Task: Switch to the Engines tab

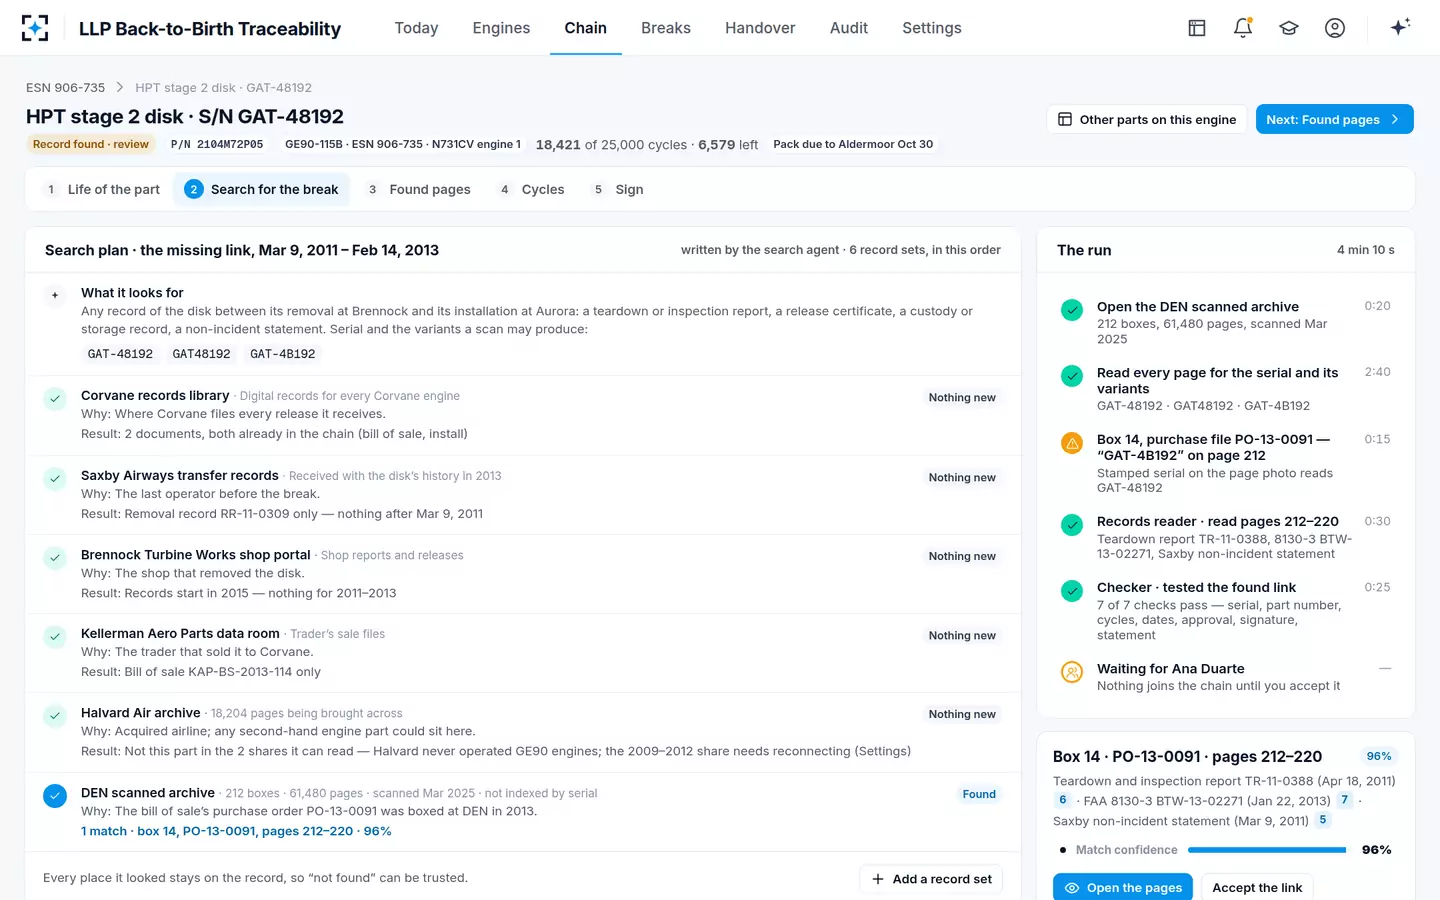Action: coord(501,28)
